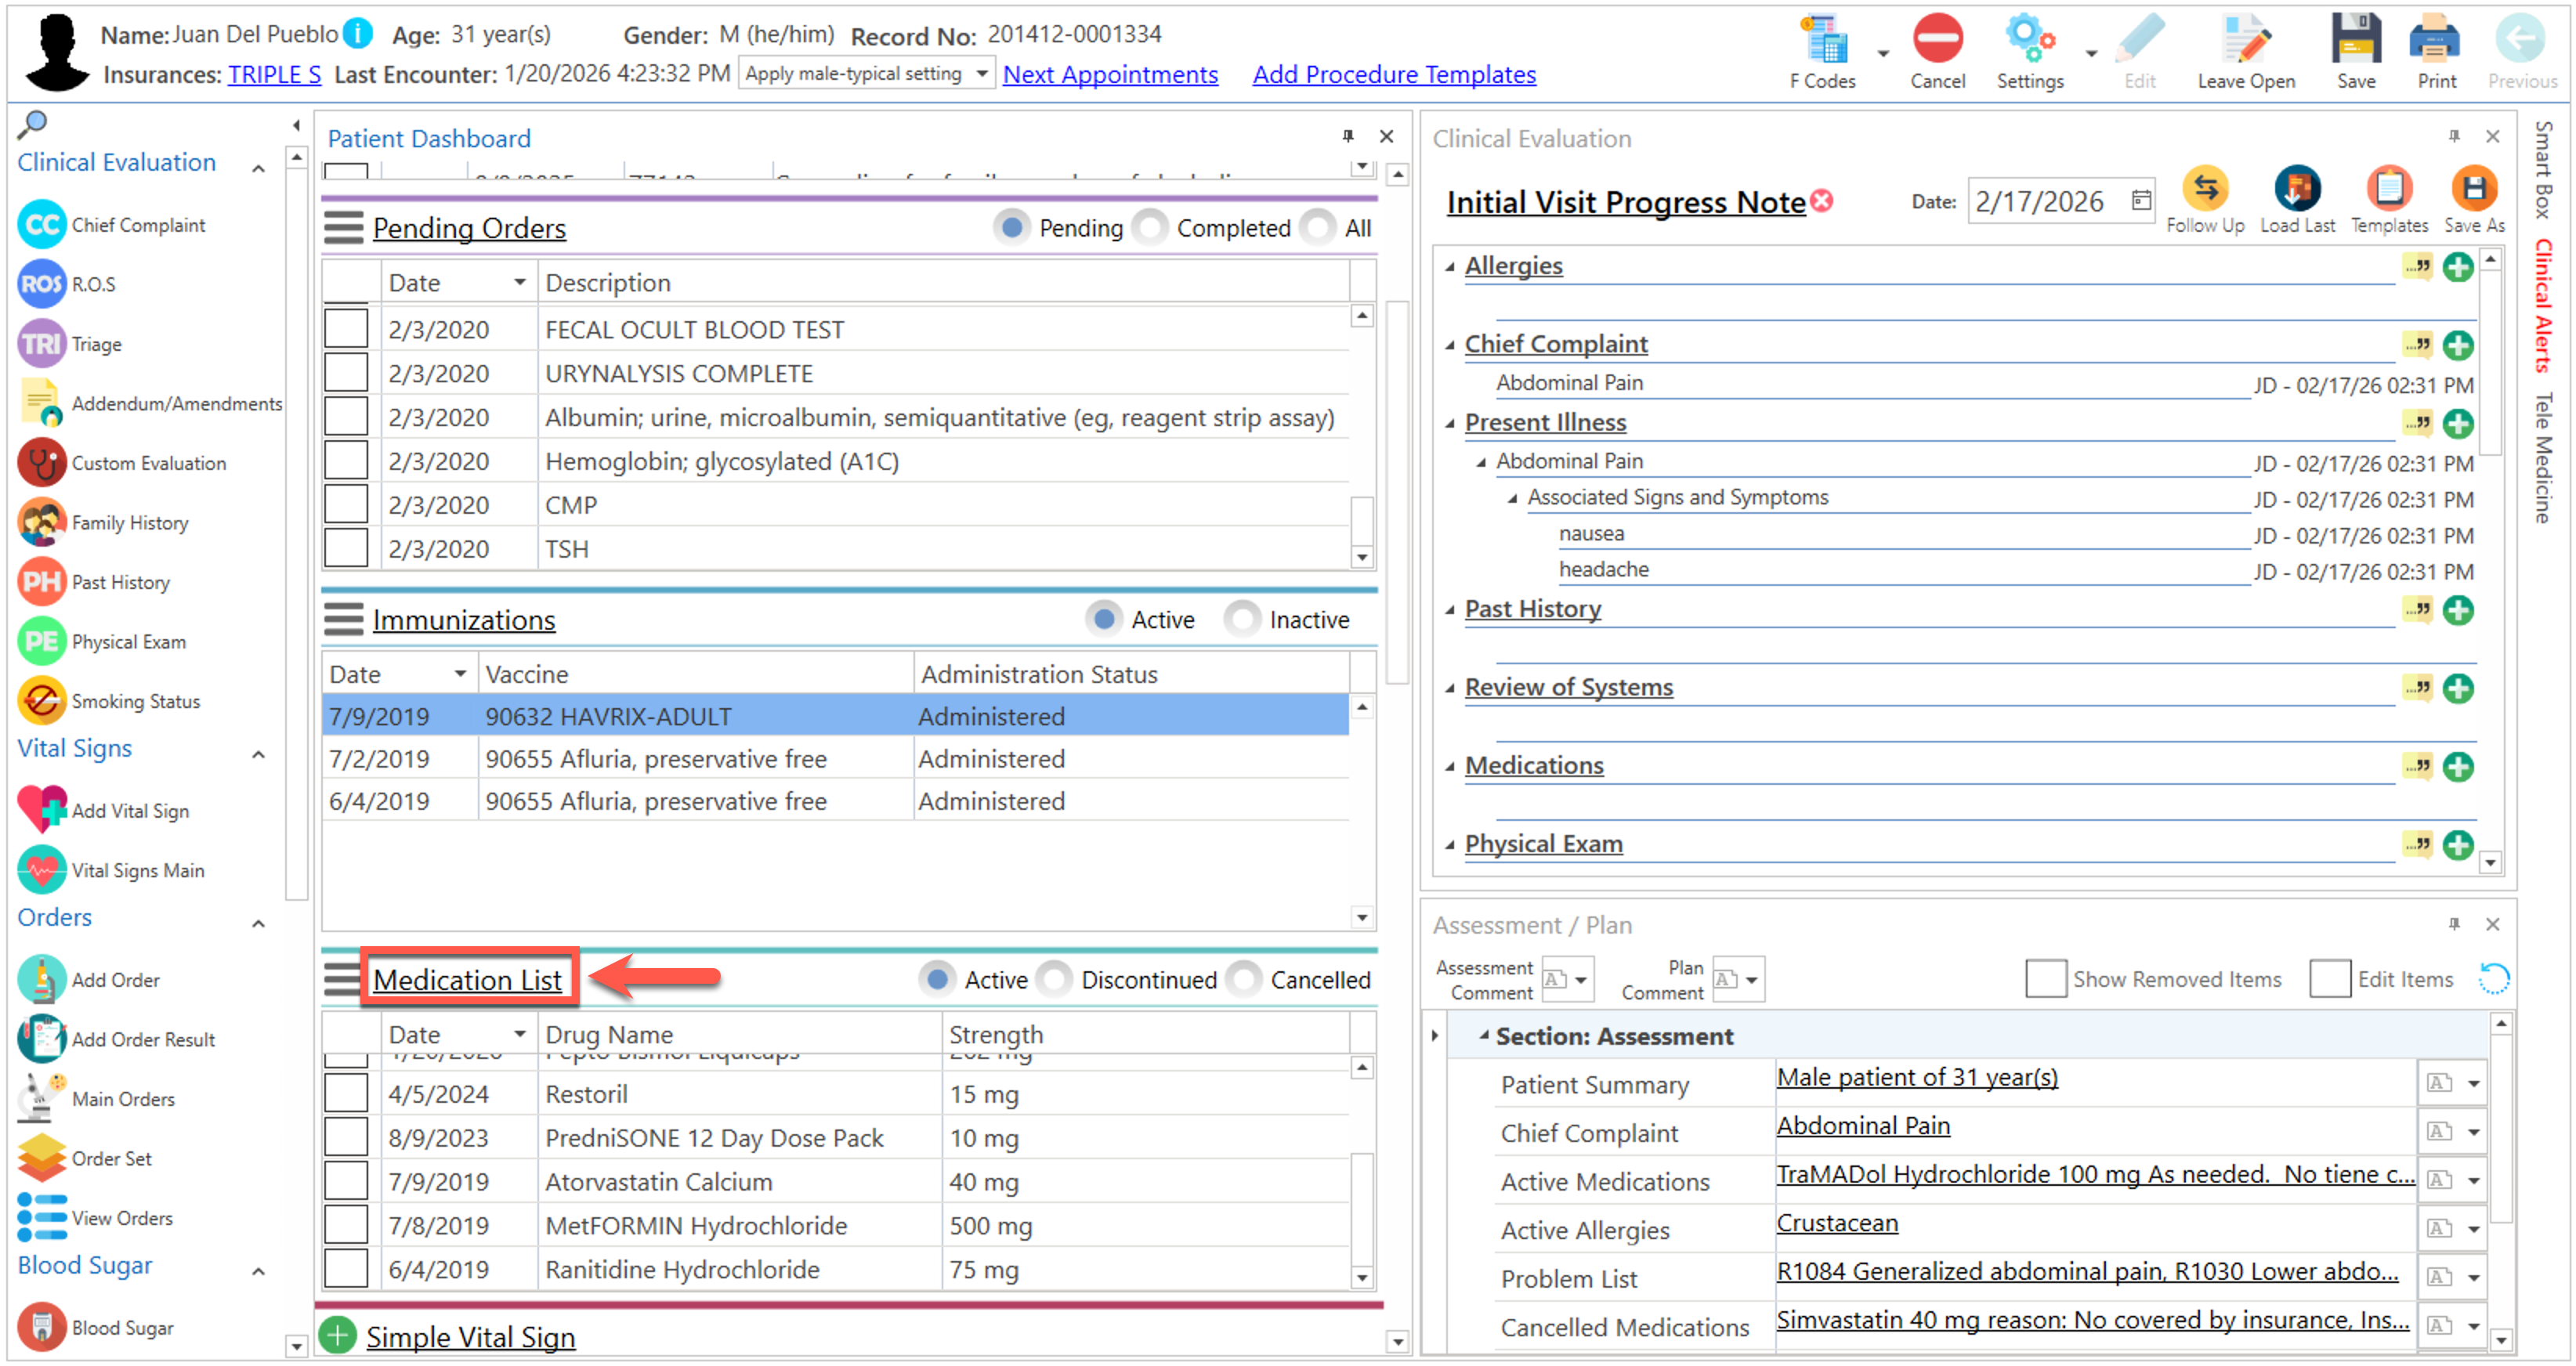Image resolution: width=2576 pixels, height=1366 pixels.
Task: Open the male-typical setting dropdown
Action: click(x=982, y=74)
